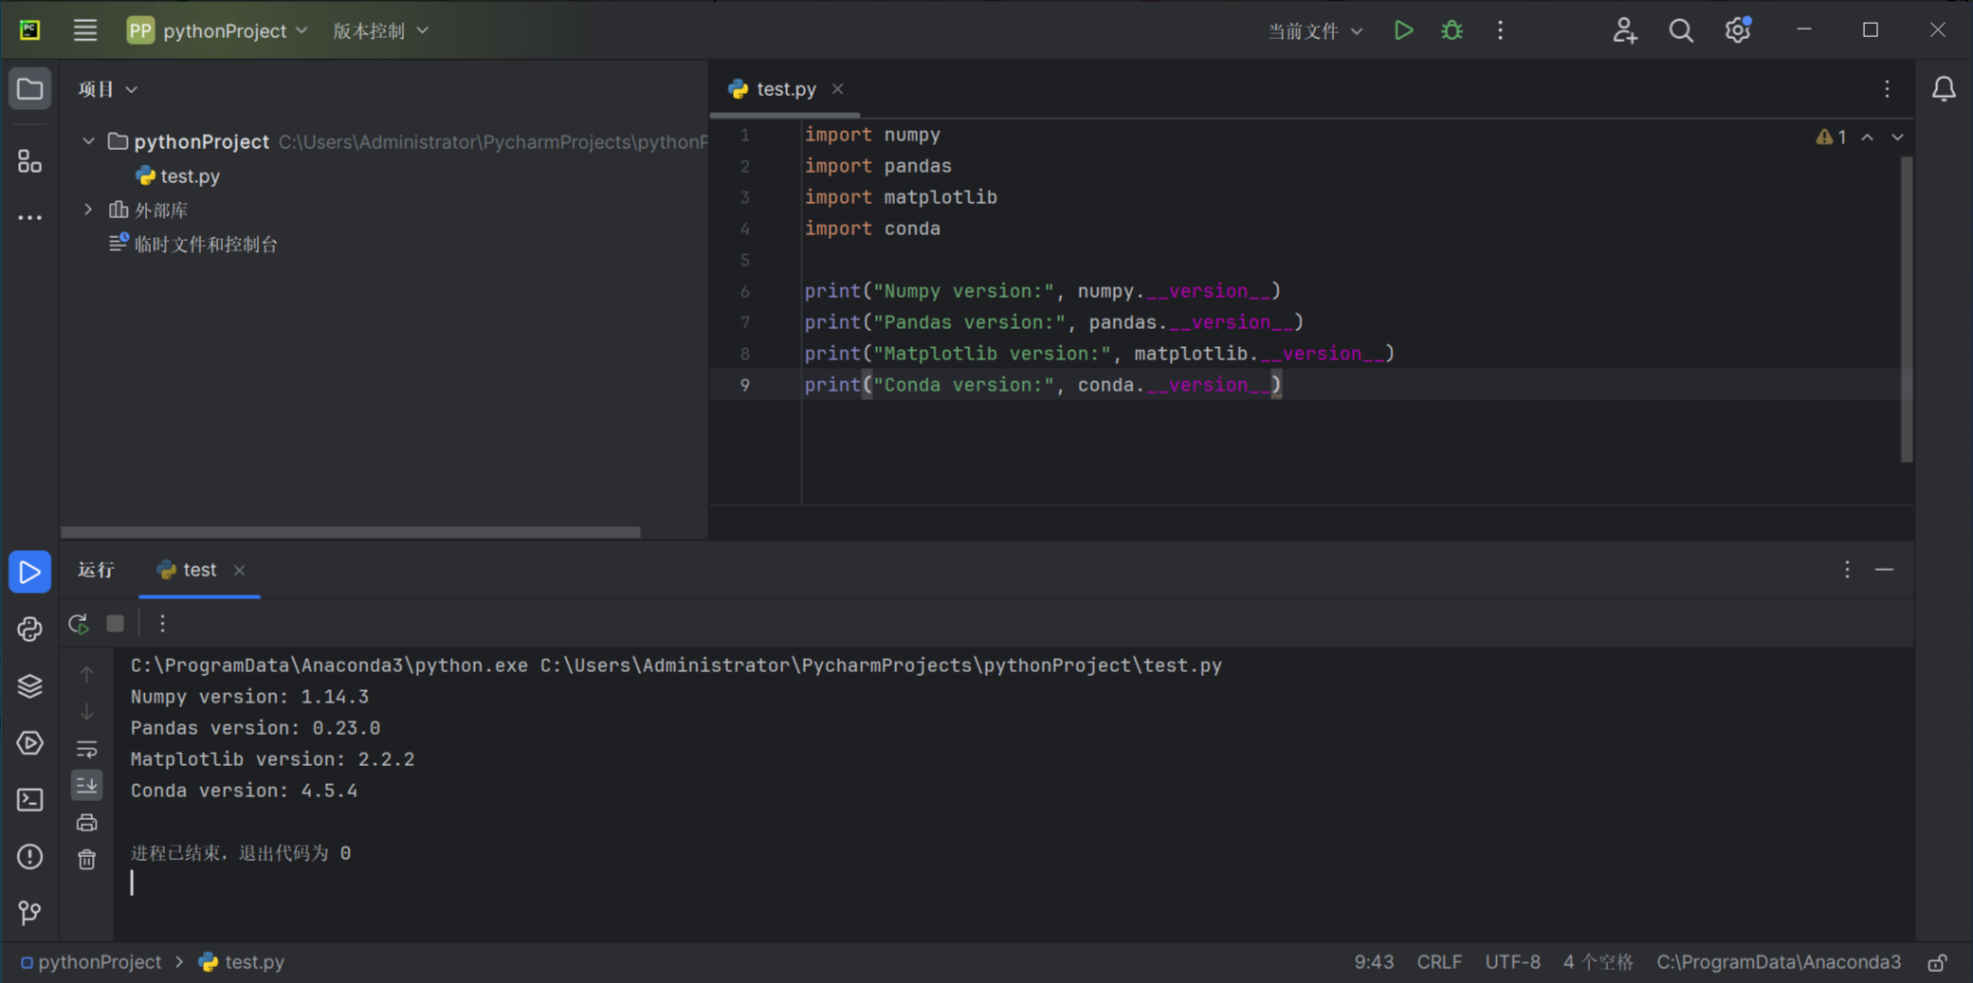Open the Python Packages layers icon
Viewport: 1973px width, 983px height.
click(x=30, y=686)
